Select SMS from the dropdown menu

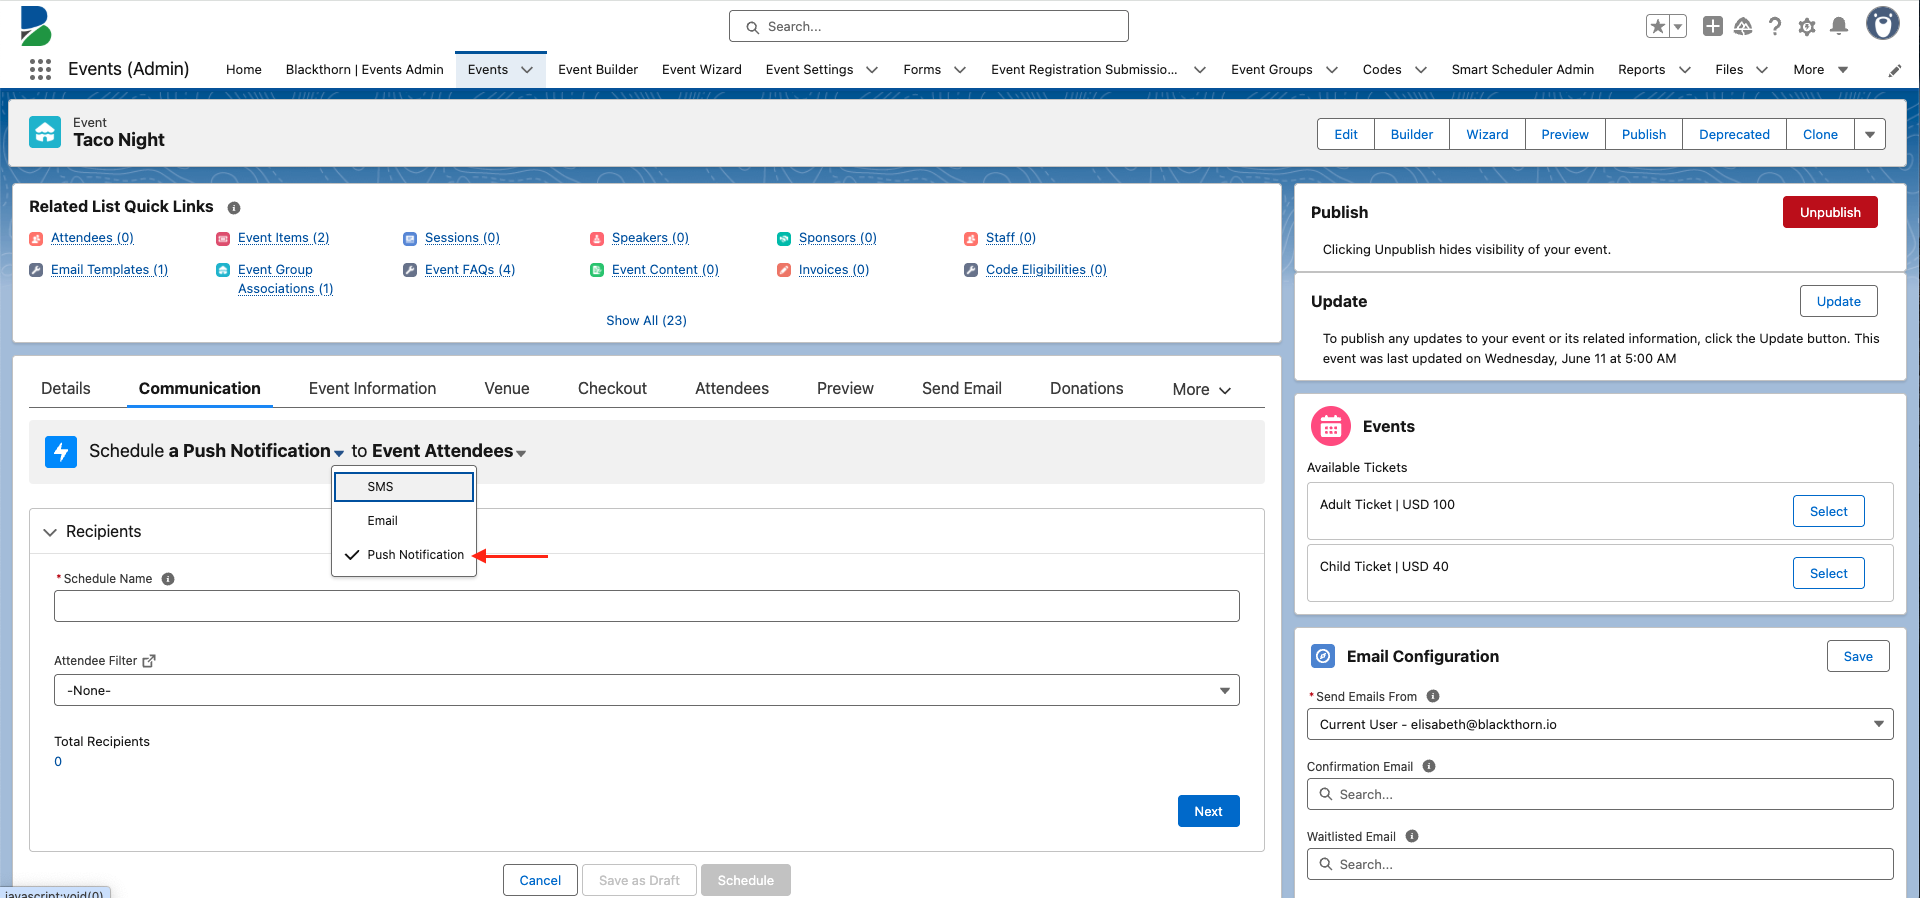404,487
